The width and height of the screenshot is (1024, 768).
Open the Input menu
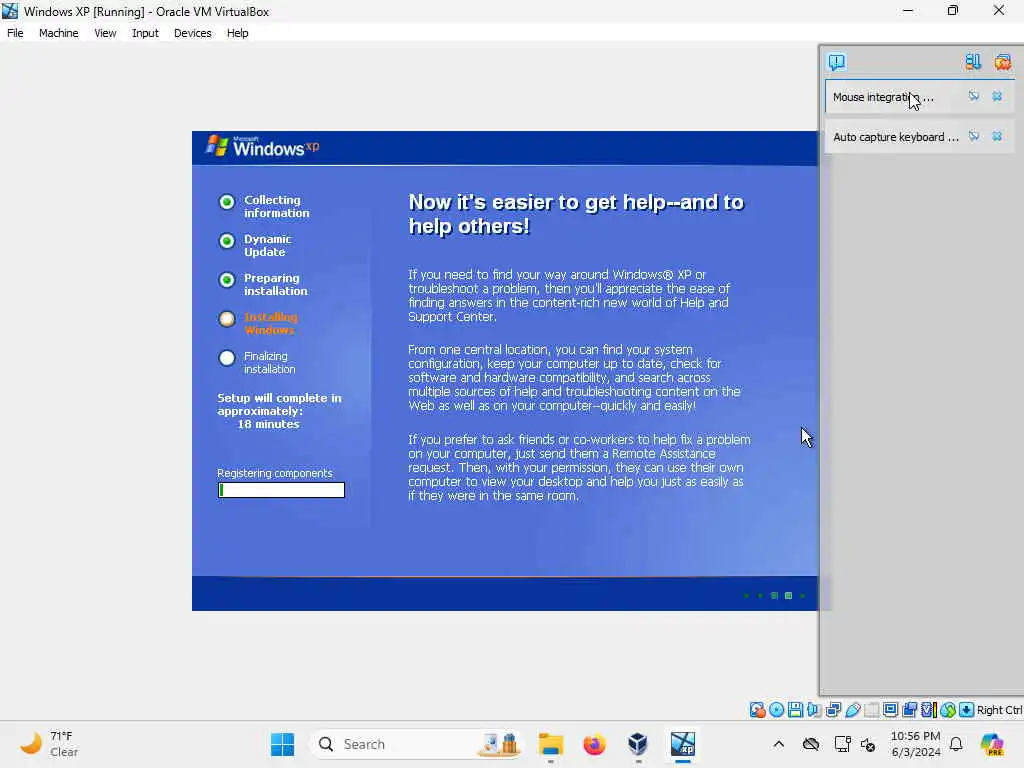coord(145,33)
